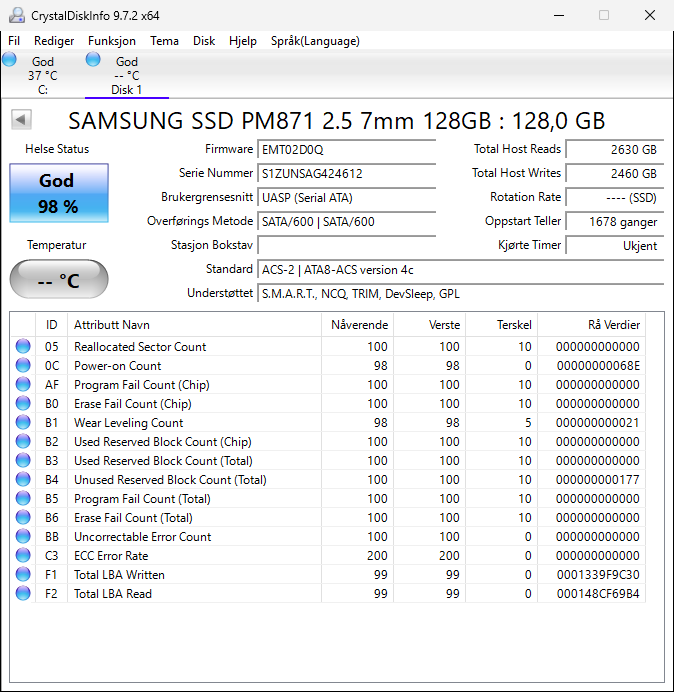Click status orb of Reallocated Sector Count row
The height and width of the screenshot is (692, 674).
tap(23, 346)
